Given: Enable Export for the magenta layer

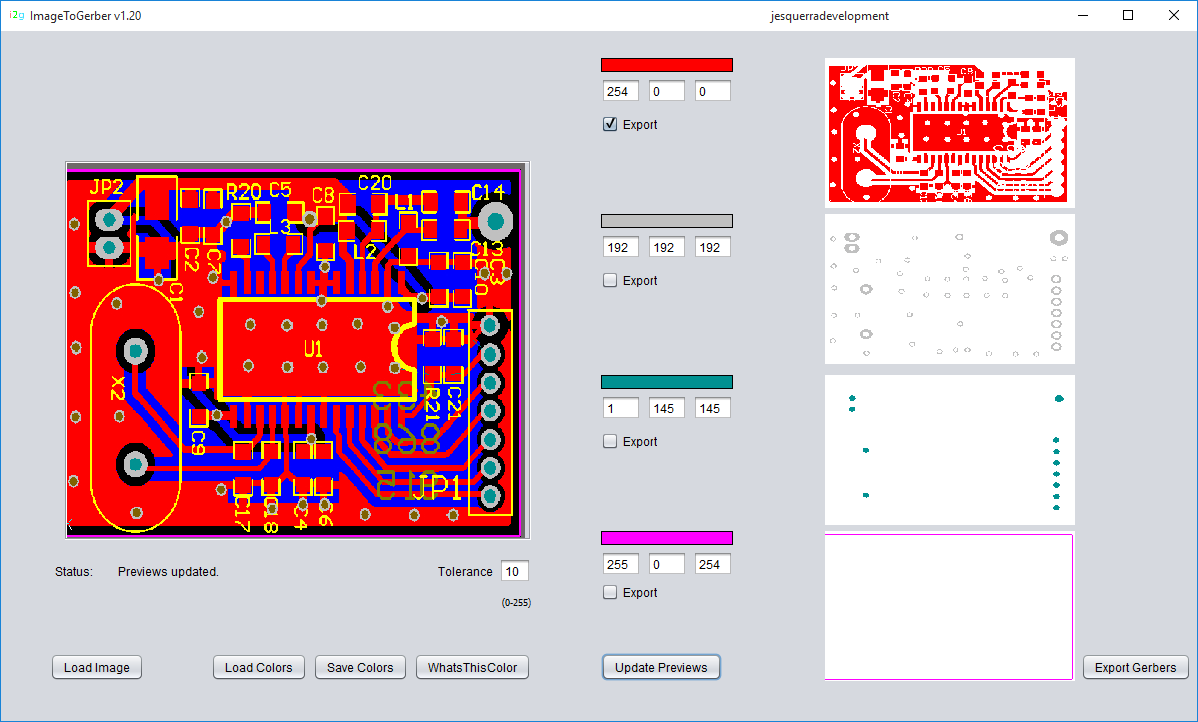Looking at the screenshot, I should (x=610, y=592).
